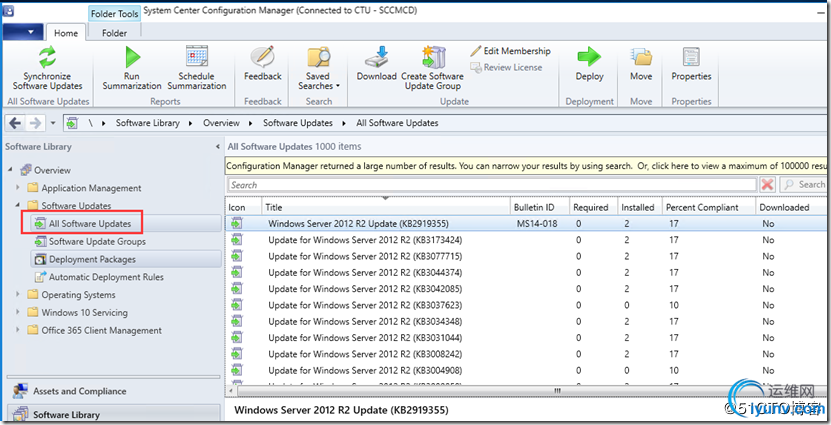Select update row KB3042085
This screenshot has height=425, width=831.
(x=526, y=289)
